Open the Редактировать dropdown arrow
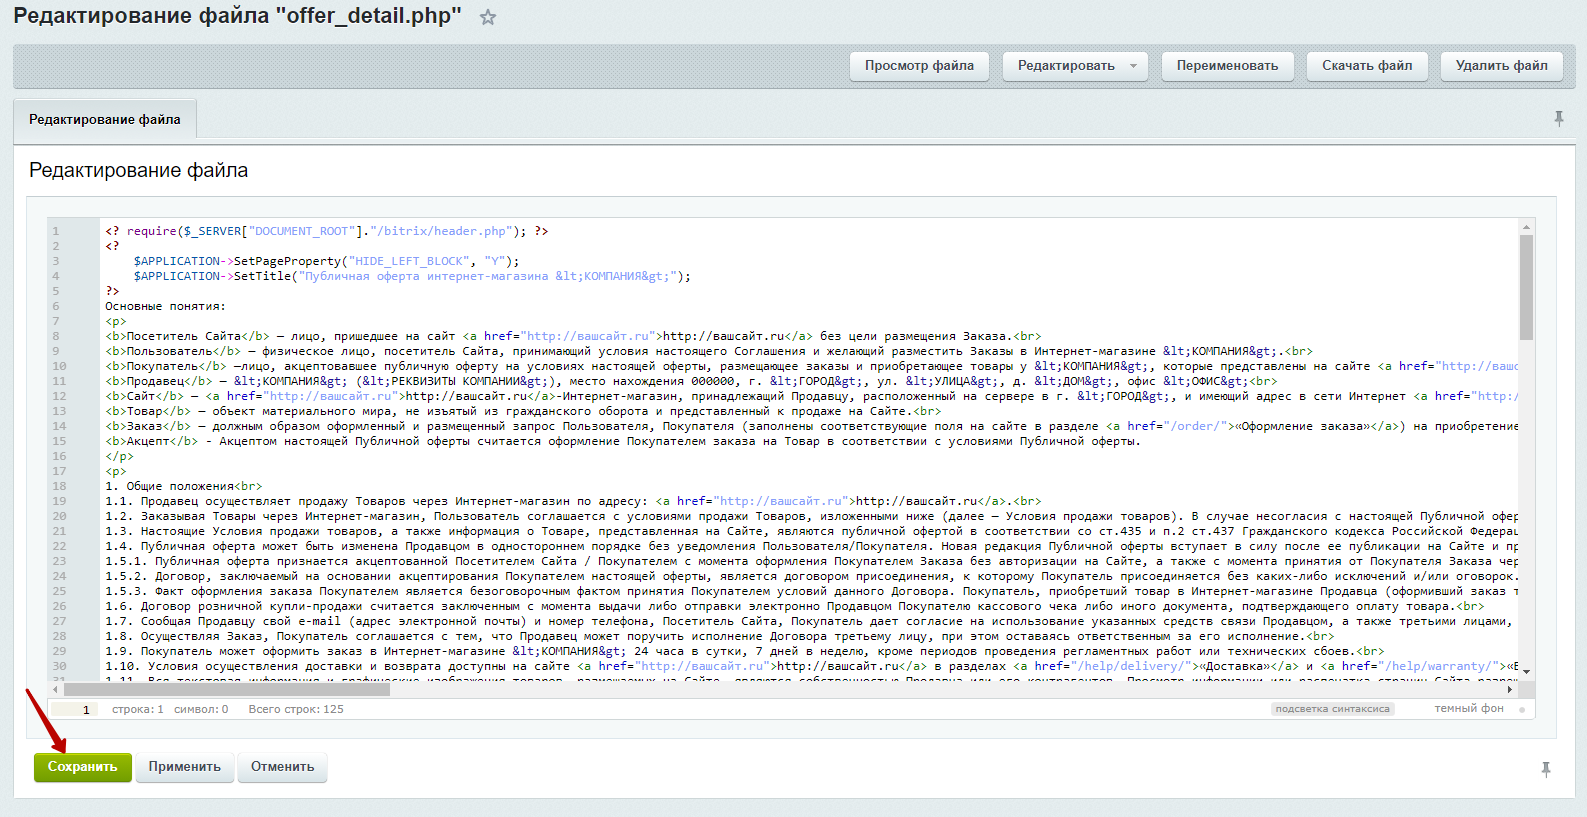The width and height of the screenshot is (1587, 817). point(1133,66)
